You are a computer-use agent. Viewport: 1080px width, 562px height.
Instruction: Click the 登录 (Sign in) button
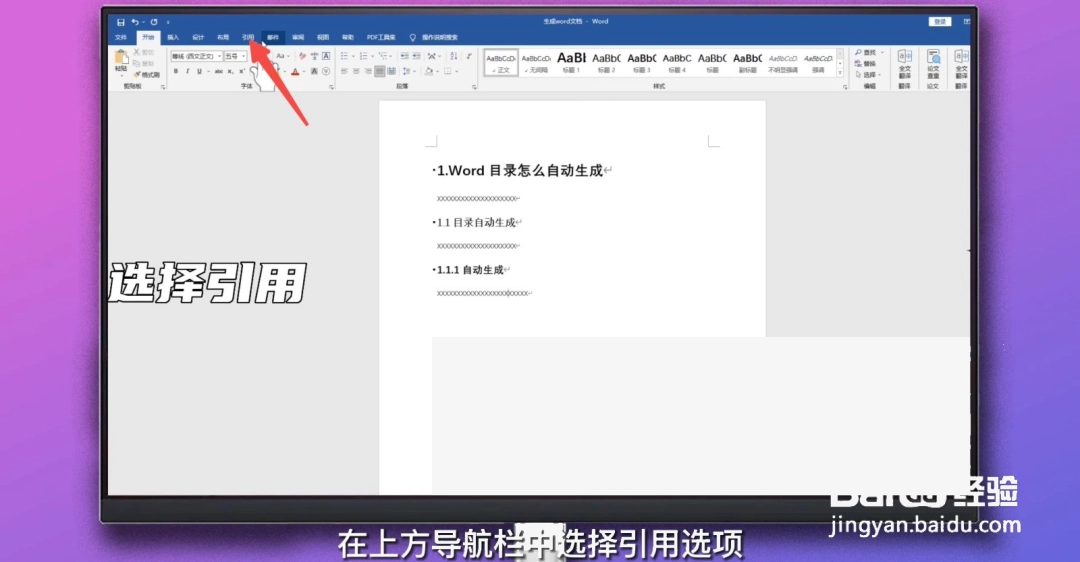point(940,22)
